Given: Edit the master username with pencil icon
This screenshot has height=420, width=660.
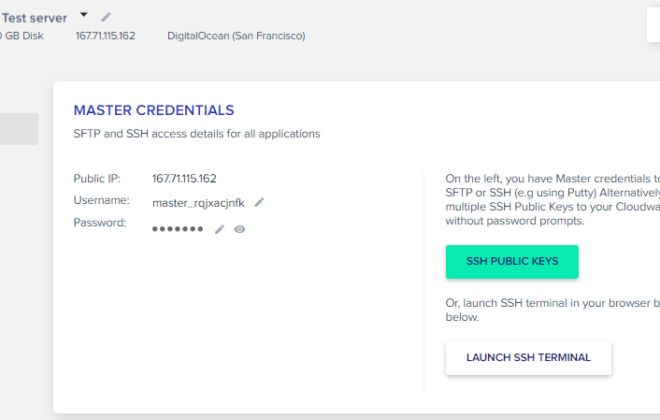Looking at the screenshot, I should [x=259, y=202].
